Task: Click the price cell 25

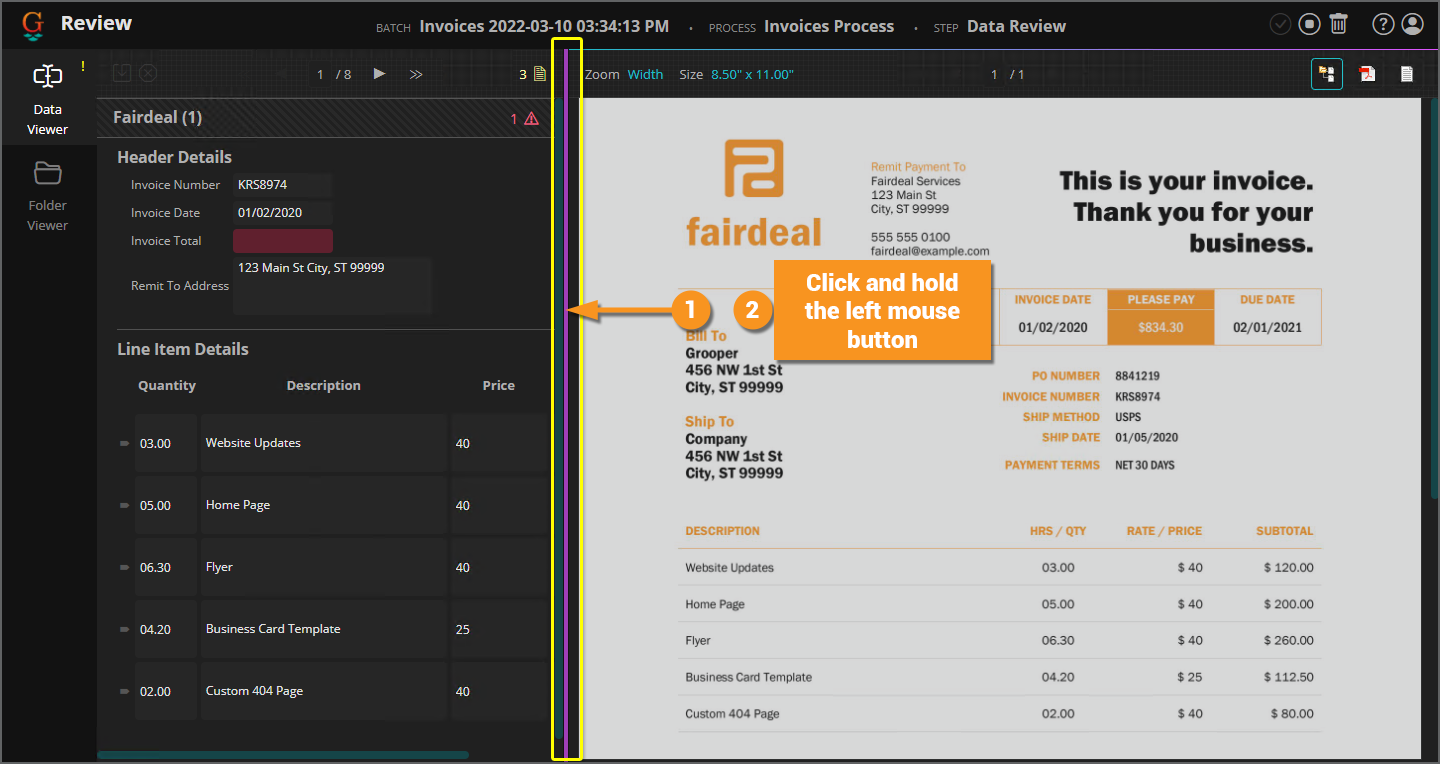Action: pos(500,629)
